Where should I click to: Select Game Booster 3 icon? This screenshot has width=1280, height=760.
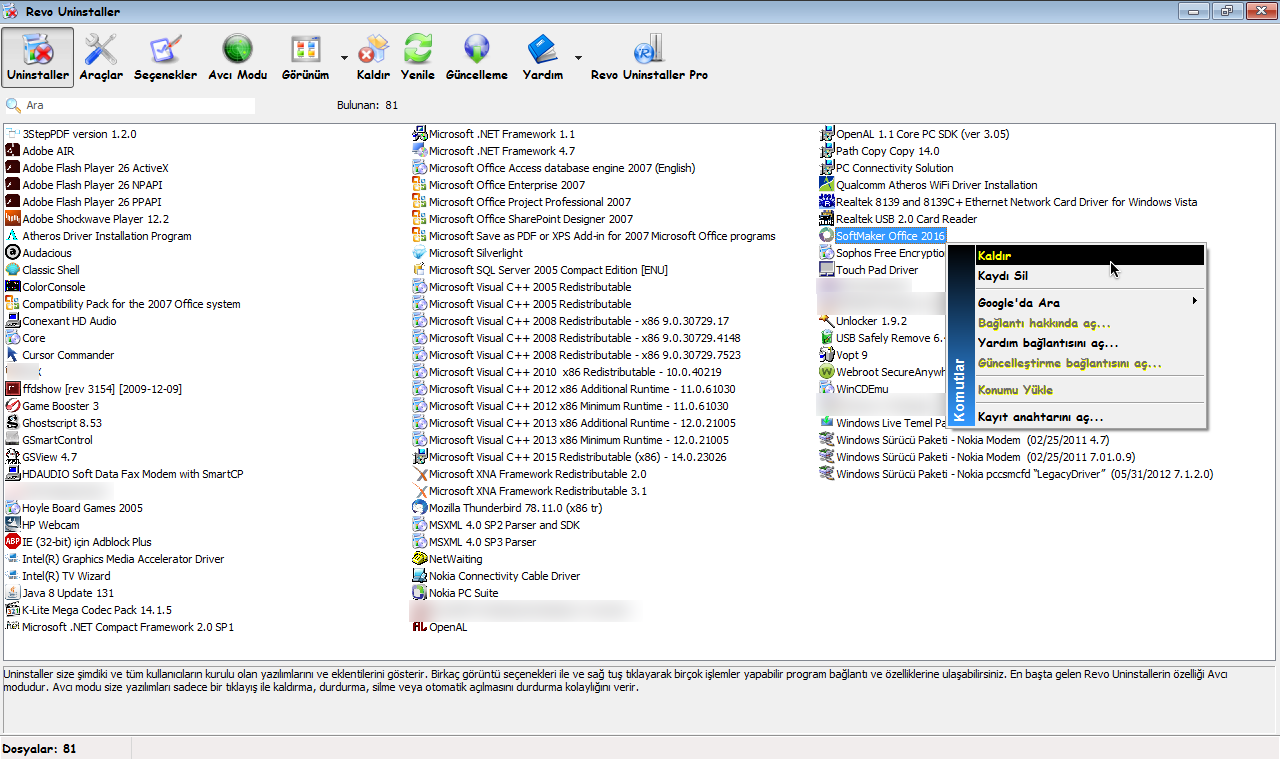click(13, 406)
